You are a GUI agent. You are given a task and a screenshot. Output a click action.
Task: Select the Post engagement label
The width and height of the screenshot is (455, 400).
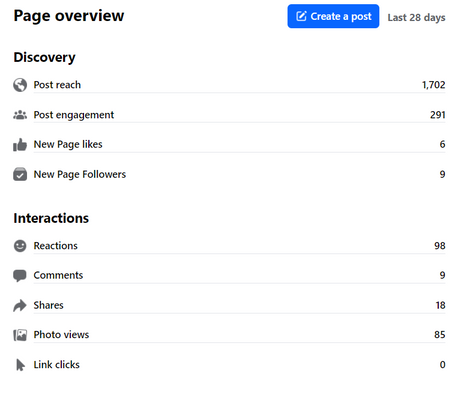(74, 115)
